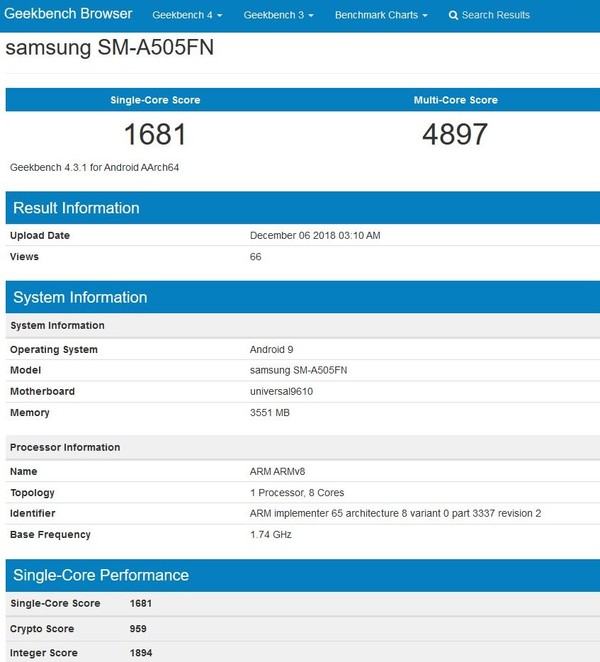Click the processor Name label

23,472
